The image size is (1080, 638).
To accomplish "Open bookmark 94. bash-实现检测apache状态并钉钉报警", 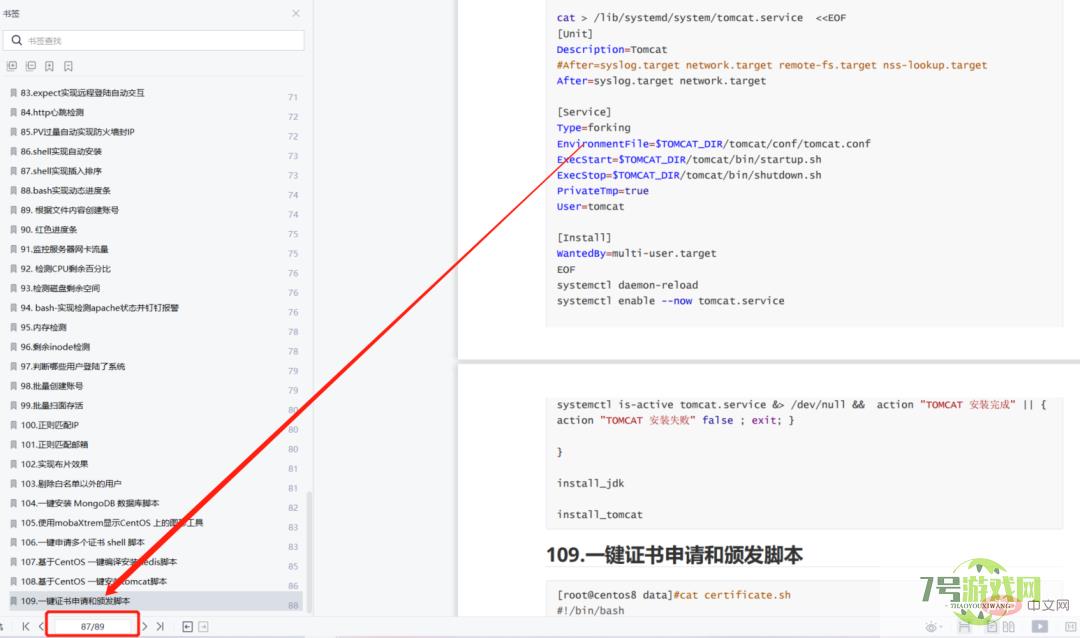I will point(99,308).
